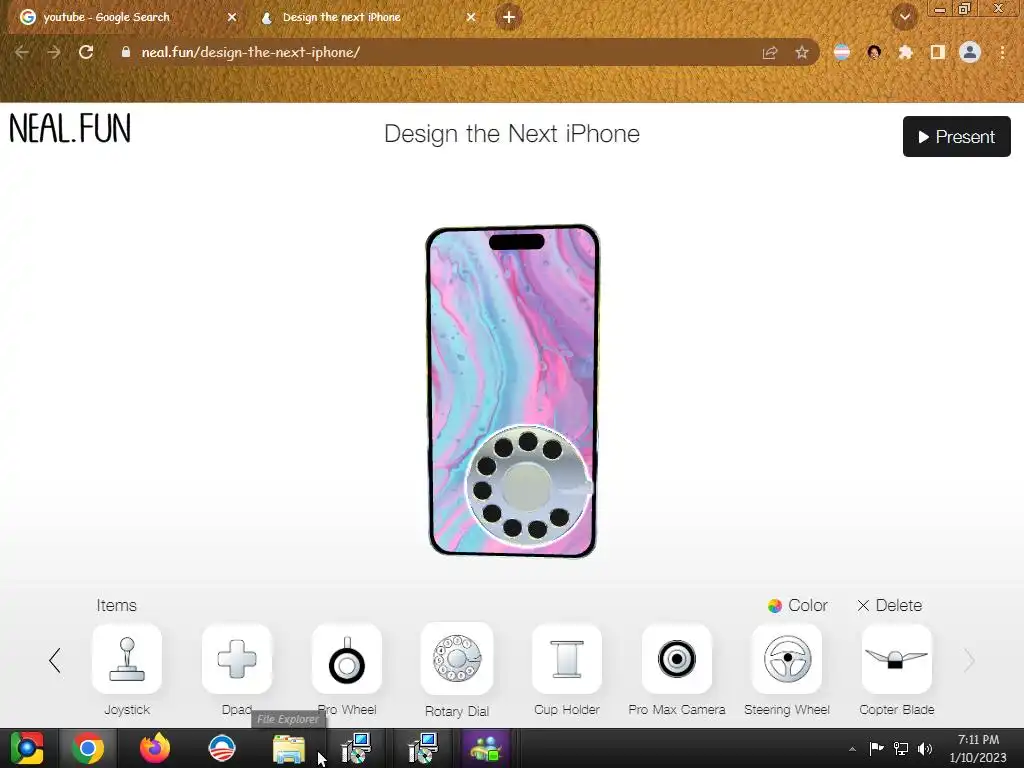Open the second installer taskbar icon
Image resolution: width=1024 pixels, height=768 pixels.
click(422, 748)
